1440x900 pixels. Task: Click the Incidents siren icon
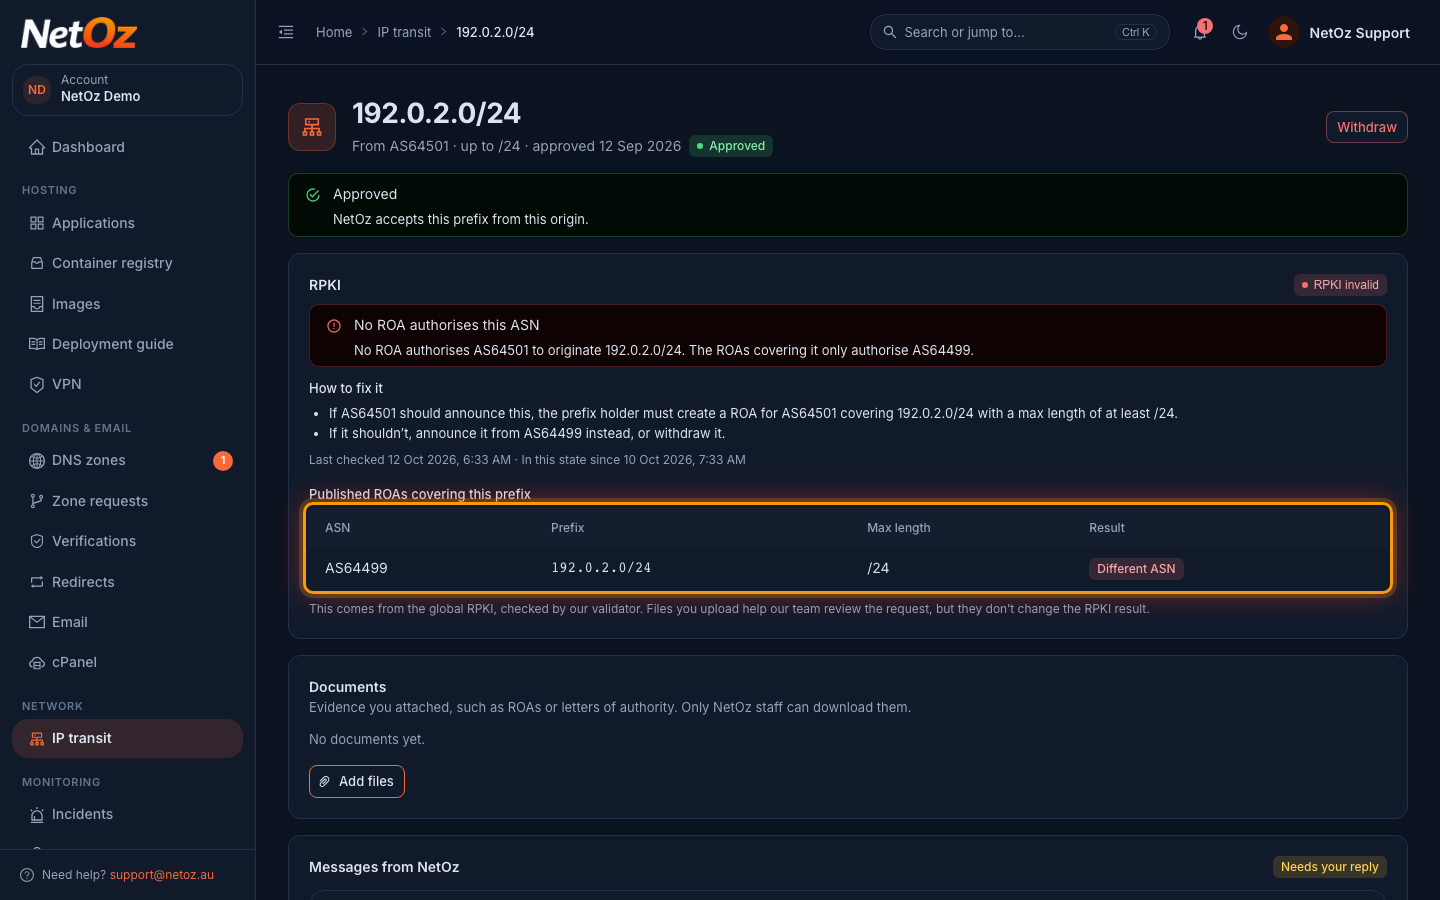coord(37,814)
